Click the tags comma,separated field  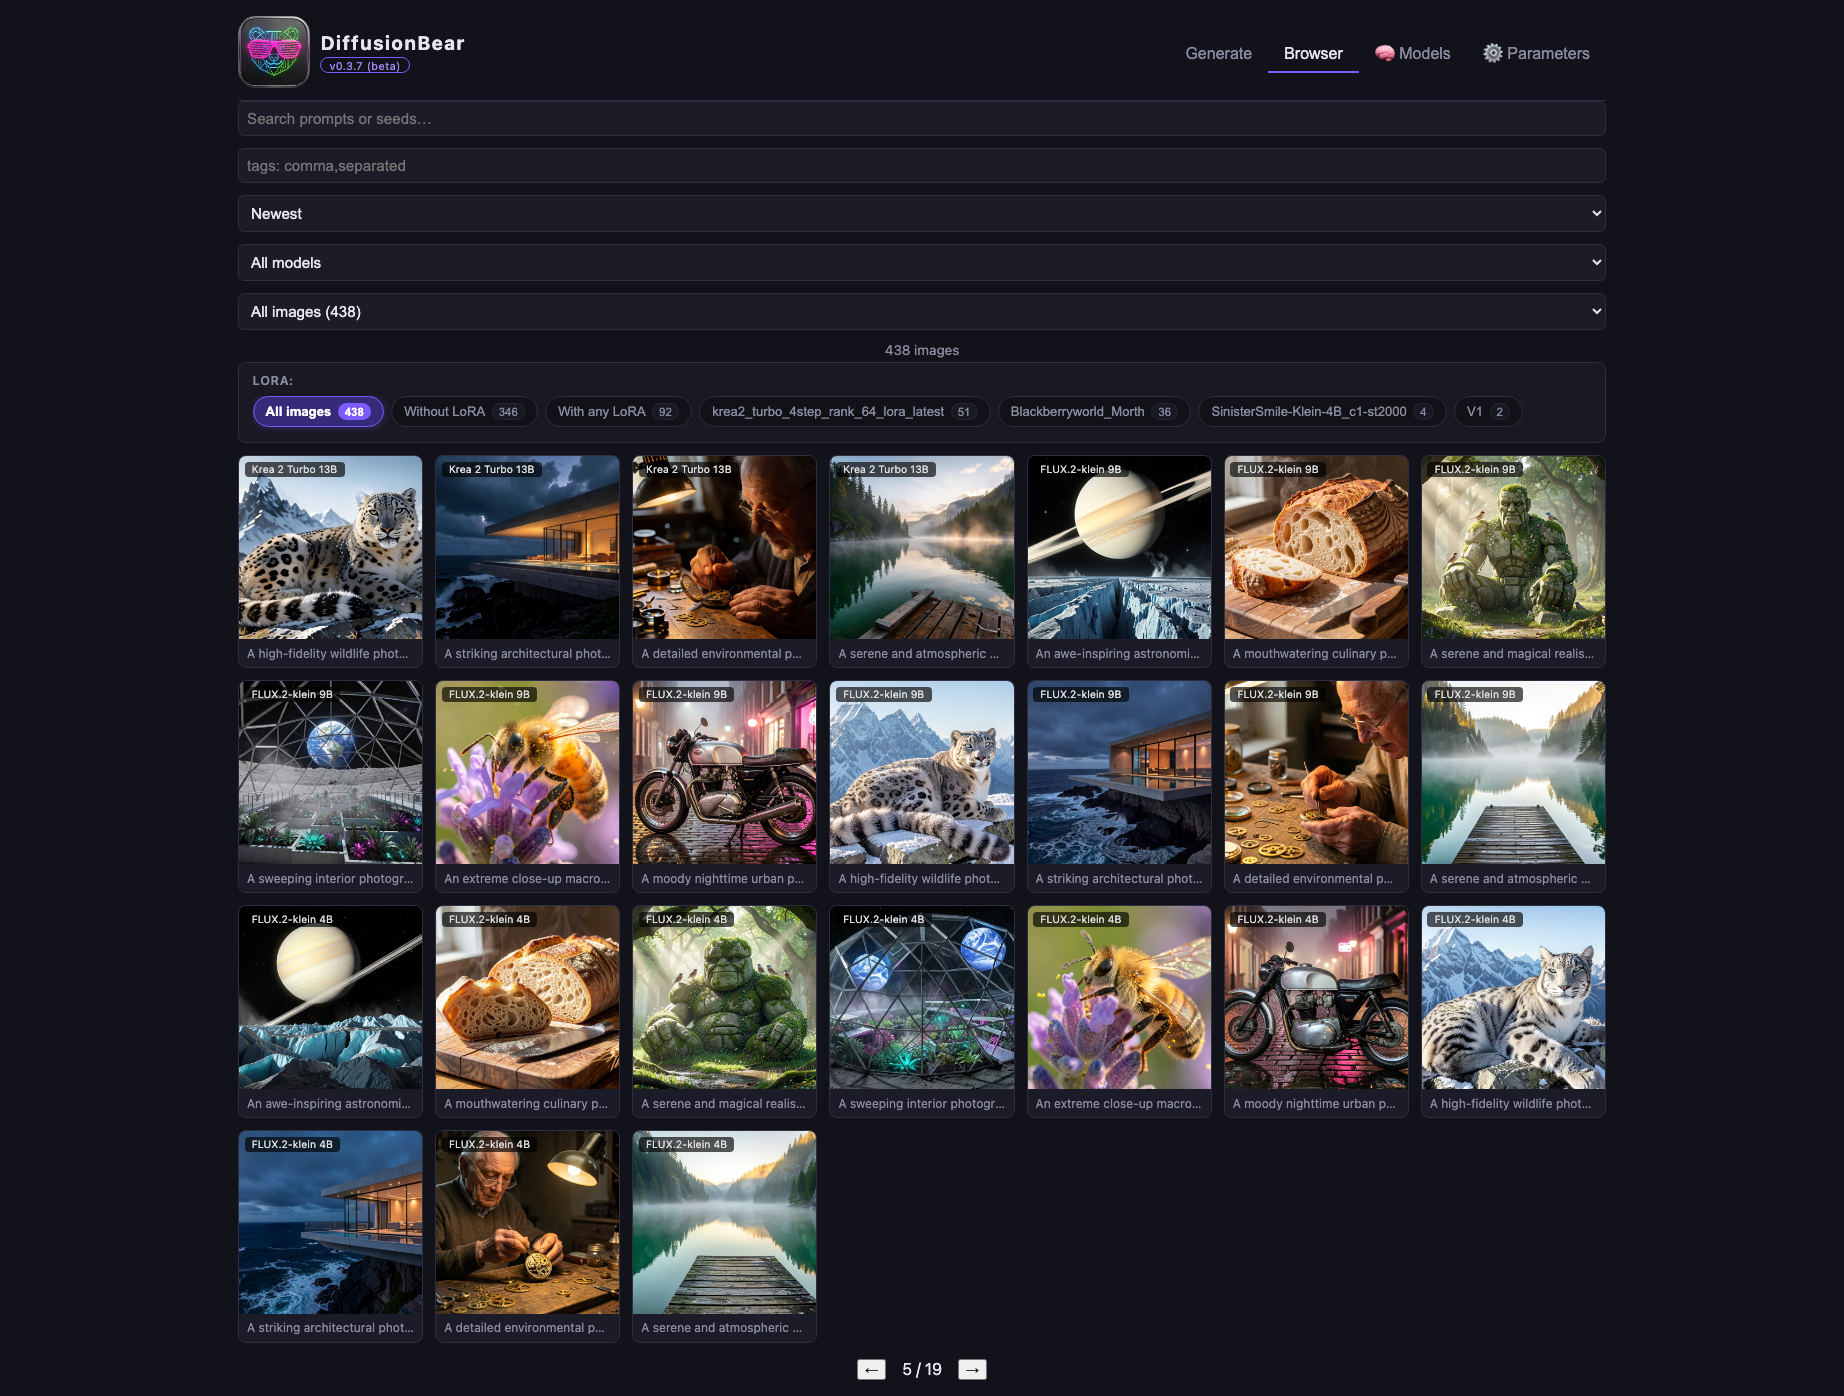click(922, 165)
